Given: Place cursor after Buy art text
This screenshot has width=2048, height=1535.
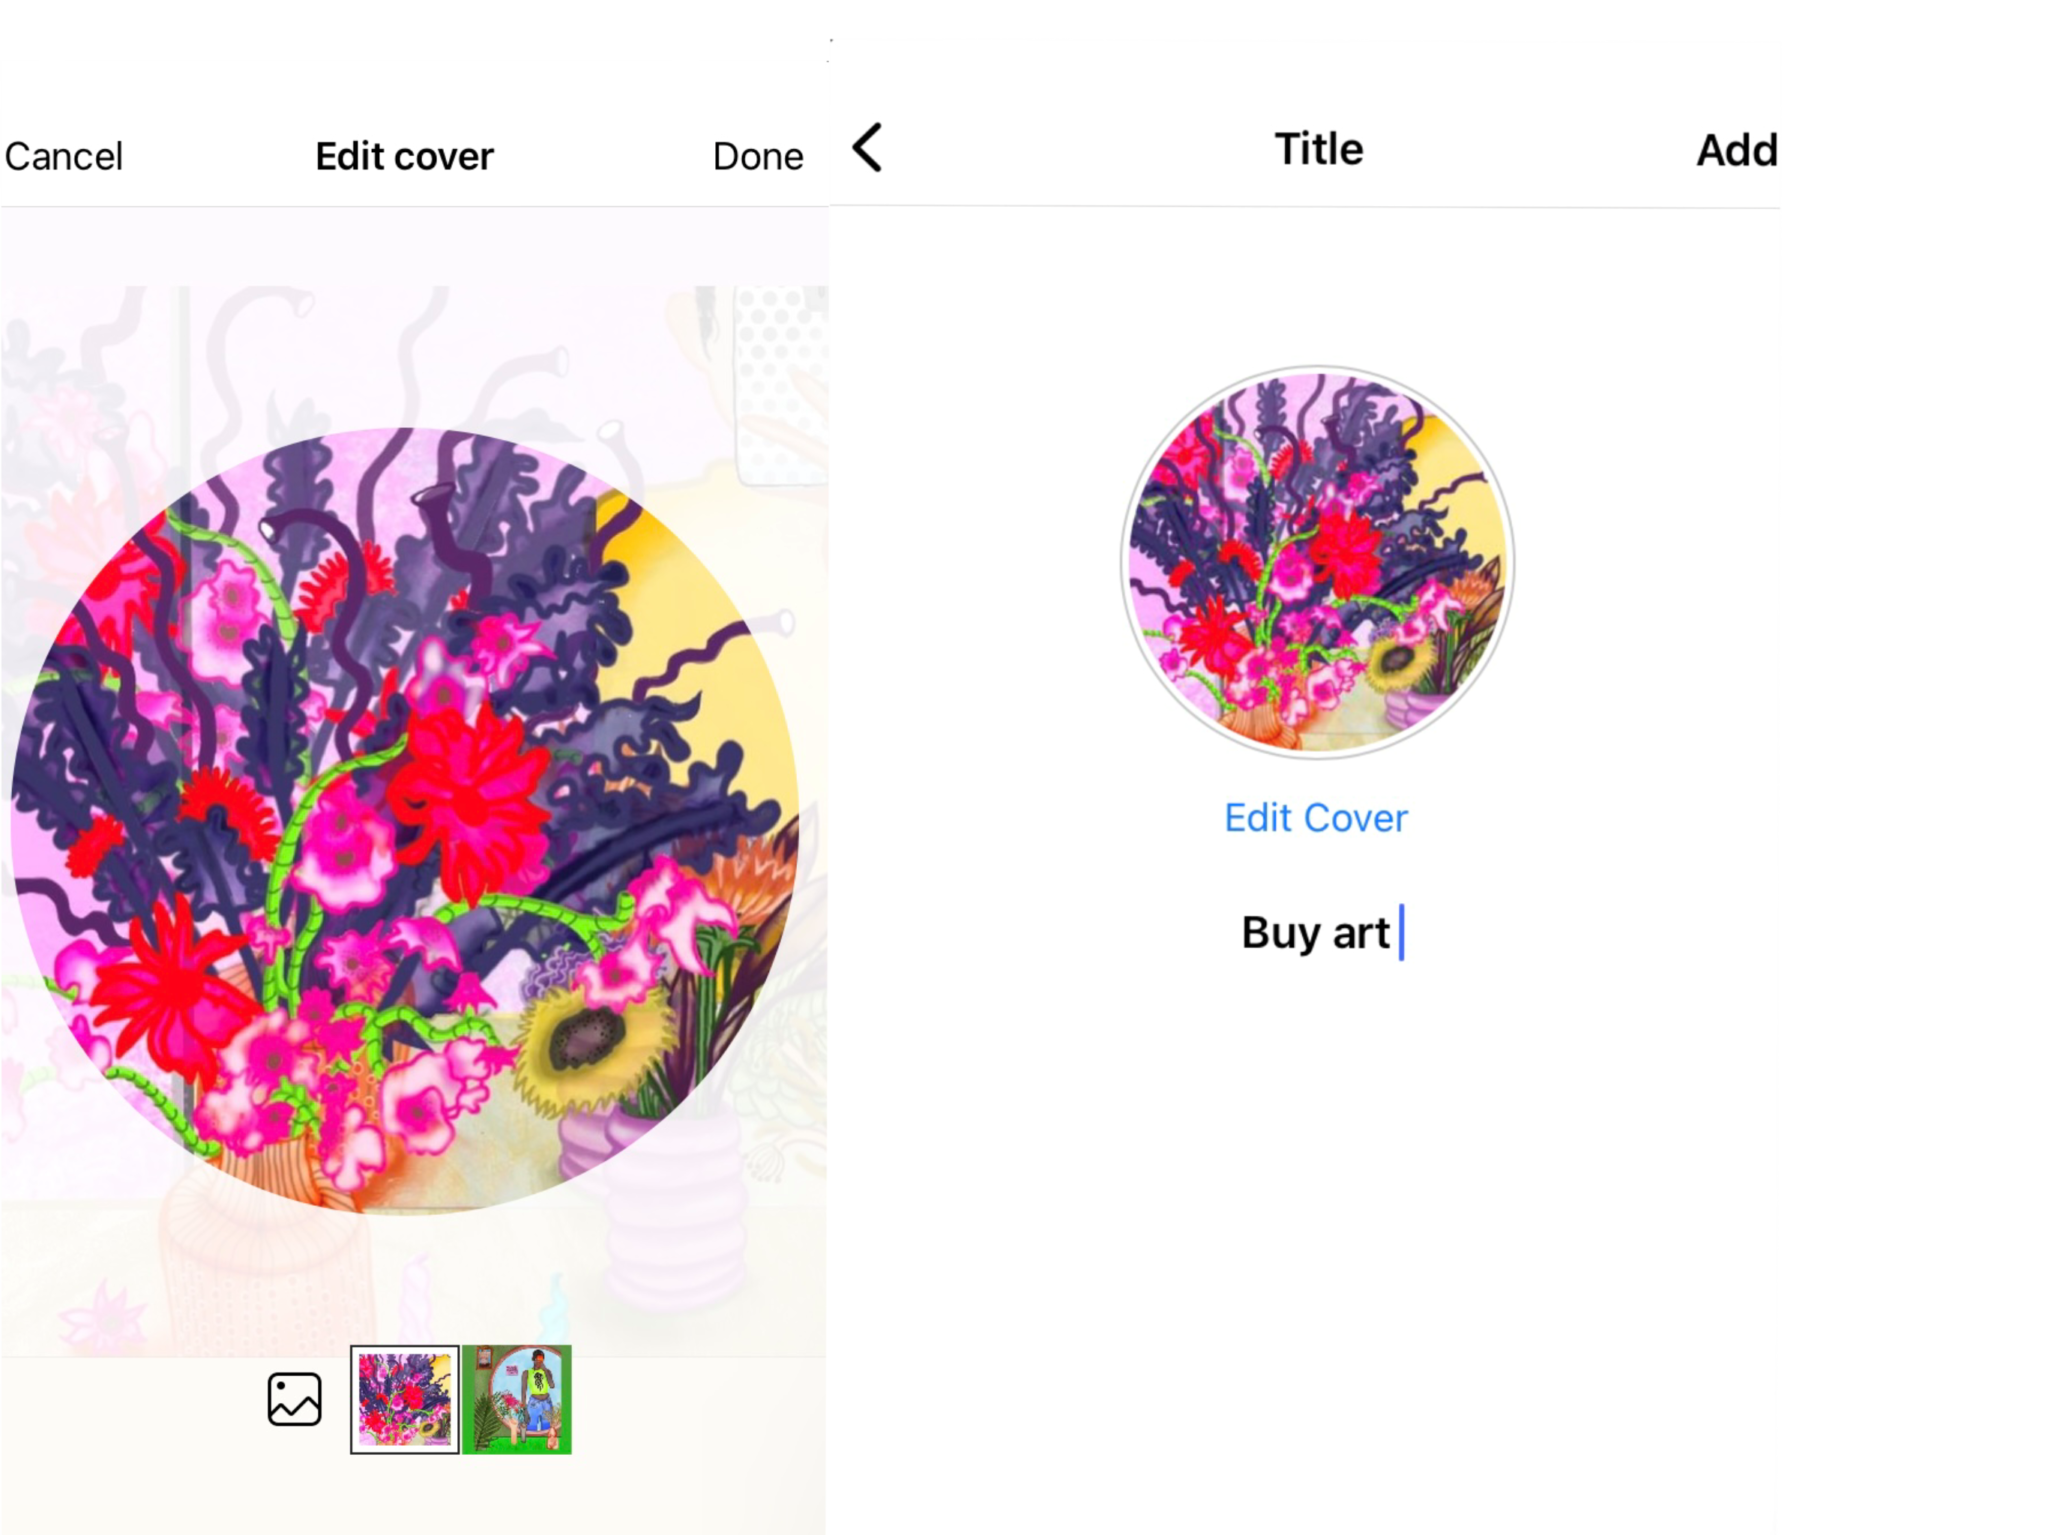Looking at the screenshot, I should tap(1399, 933).
